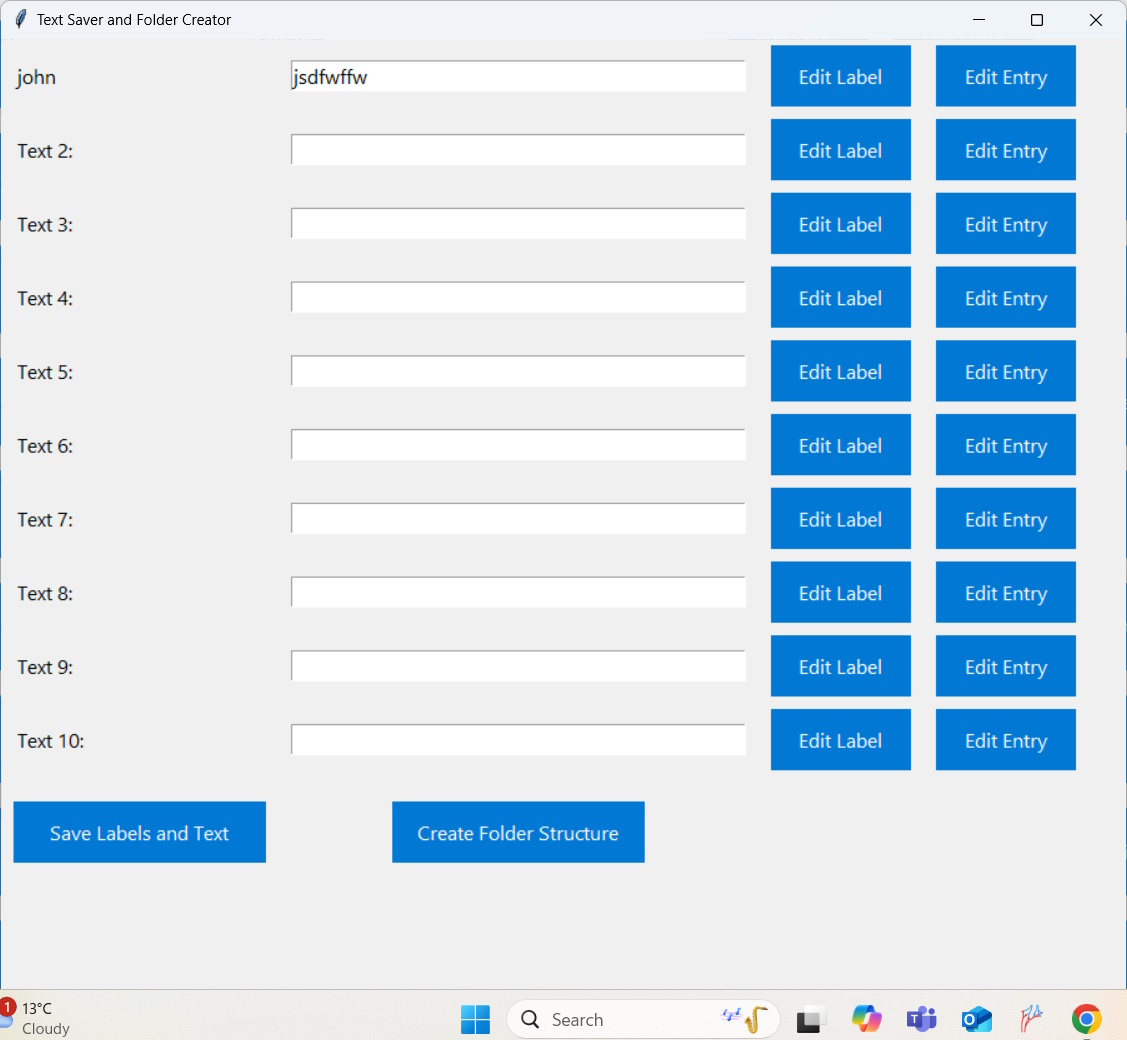
Task: Focus the text field containing jsdfwffw
Action: [x=518, y=77]
